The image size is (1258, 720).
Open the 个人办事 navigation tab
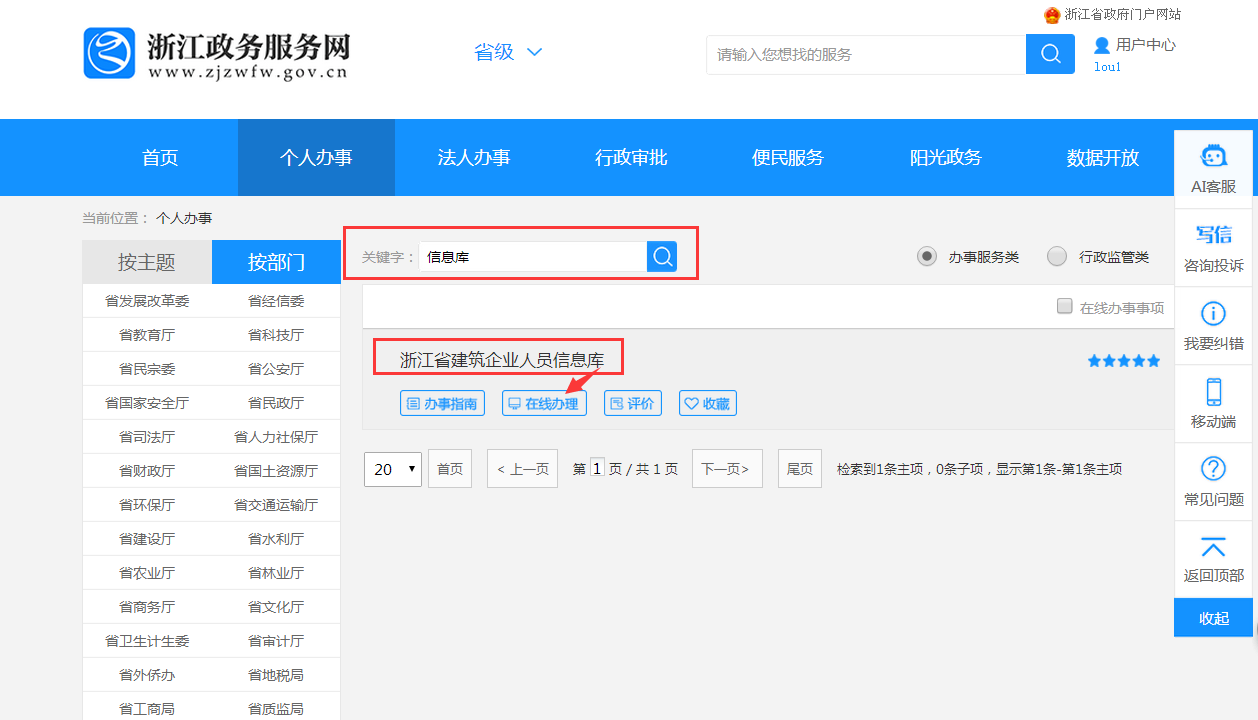[316, 158]
